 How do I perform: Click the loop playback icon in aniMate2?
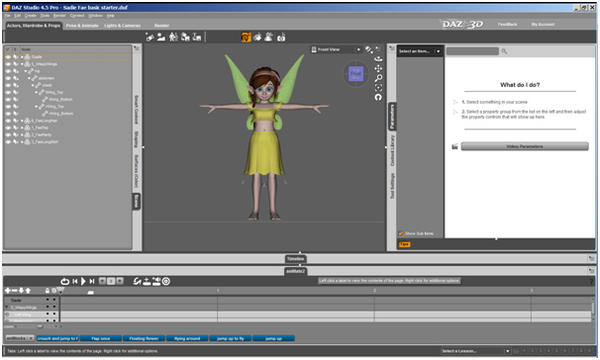(65, 282)
